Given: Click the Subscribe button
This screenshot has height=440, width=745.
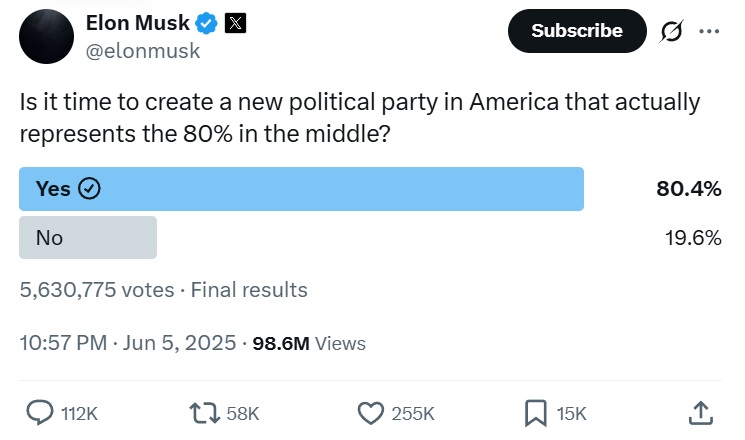Looking at the screenshot, I should coord(577,31).
